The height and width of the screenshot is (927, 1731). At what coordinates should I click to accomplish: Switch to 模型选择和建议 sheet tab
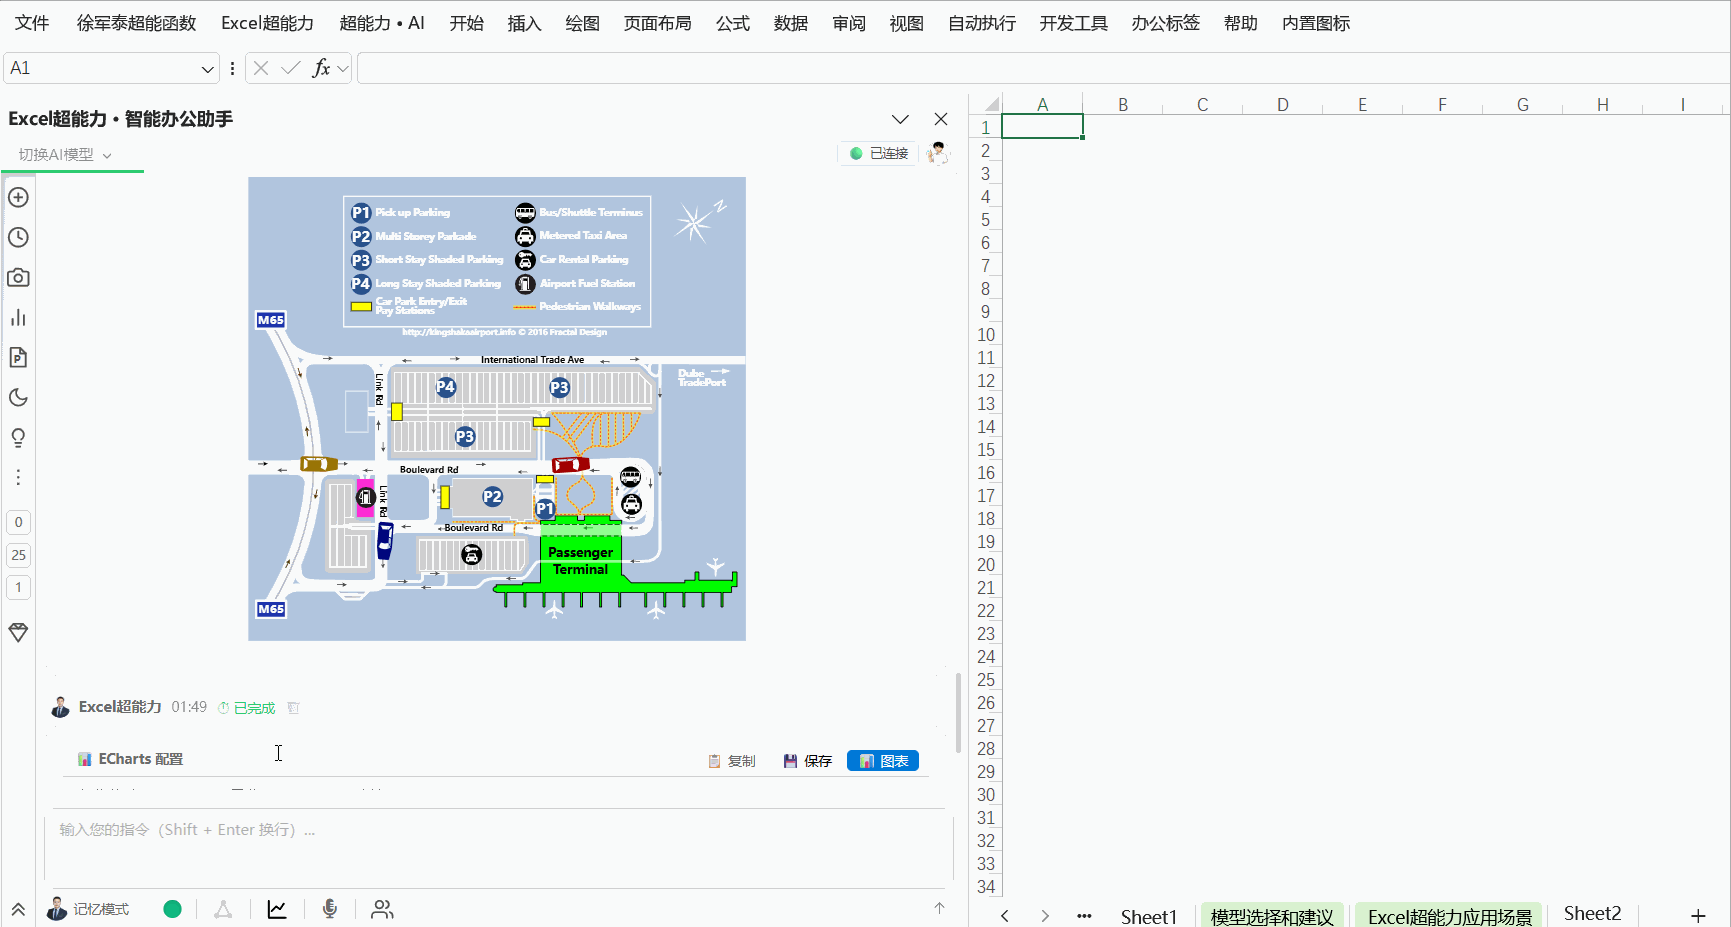[1271, 916]
